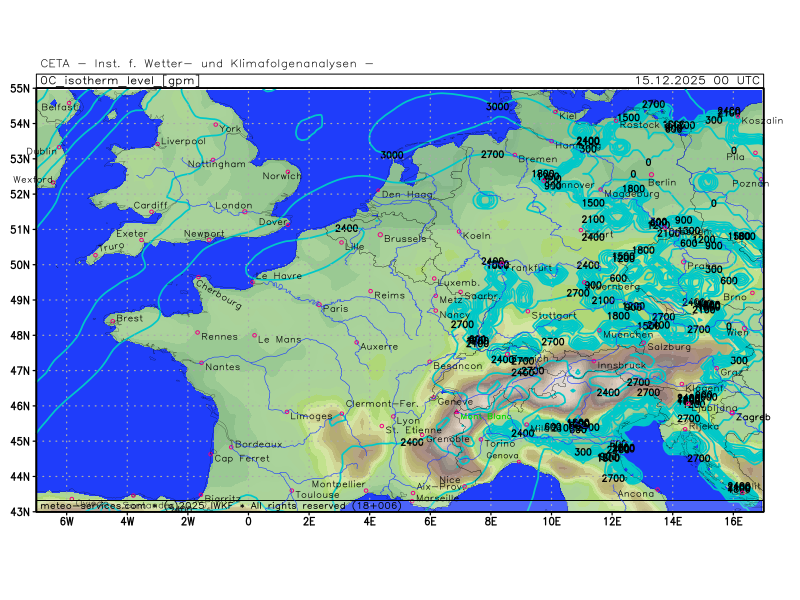The image size is (800, 600).
Task: Select the Le Havre city label
Action: point(279,276)
